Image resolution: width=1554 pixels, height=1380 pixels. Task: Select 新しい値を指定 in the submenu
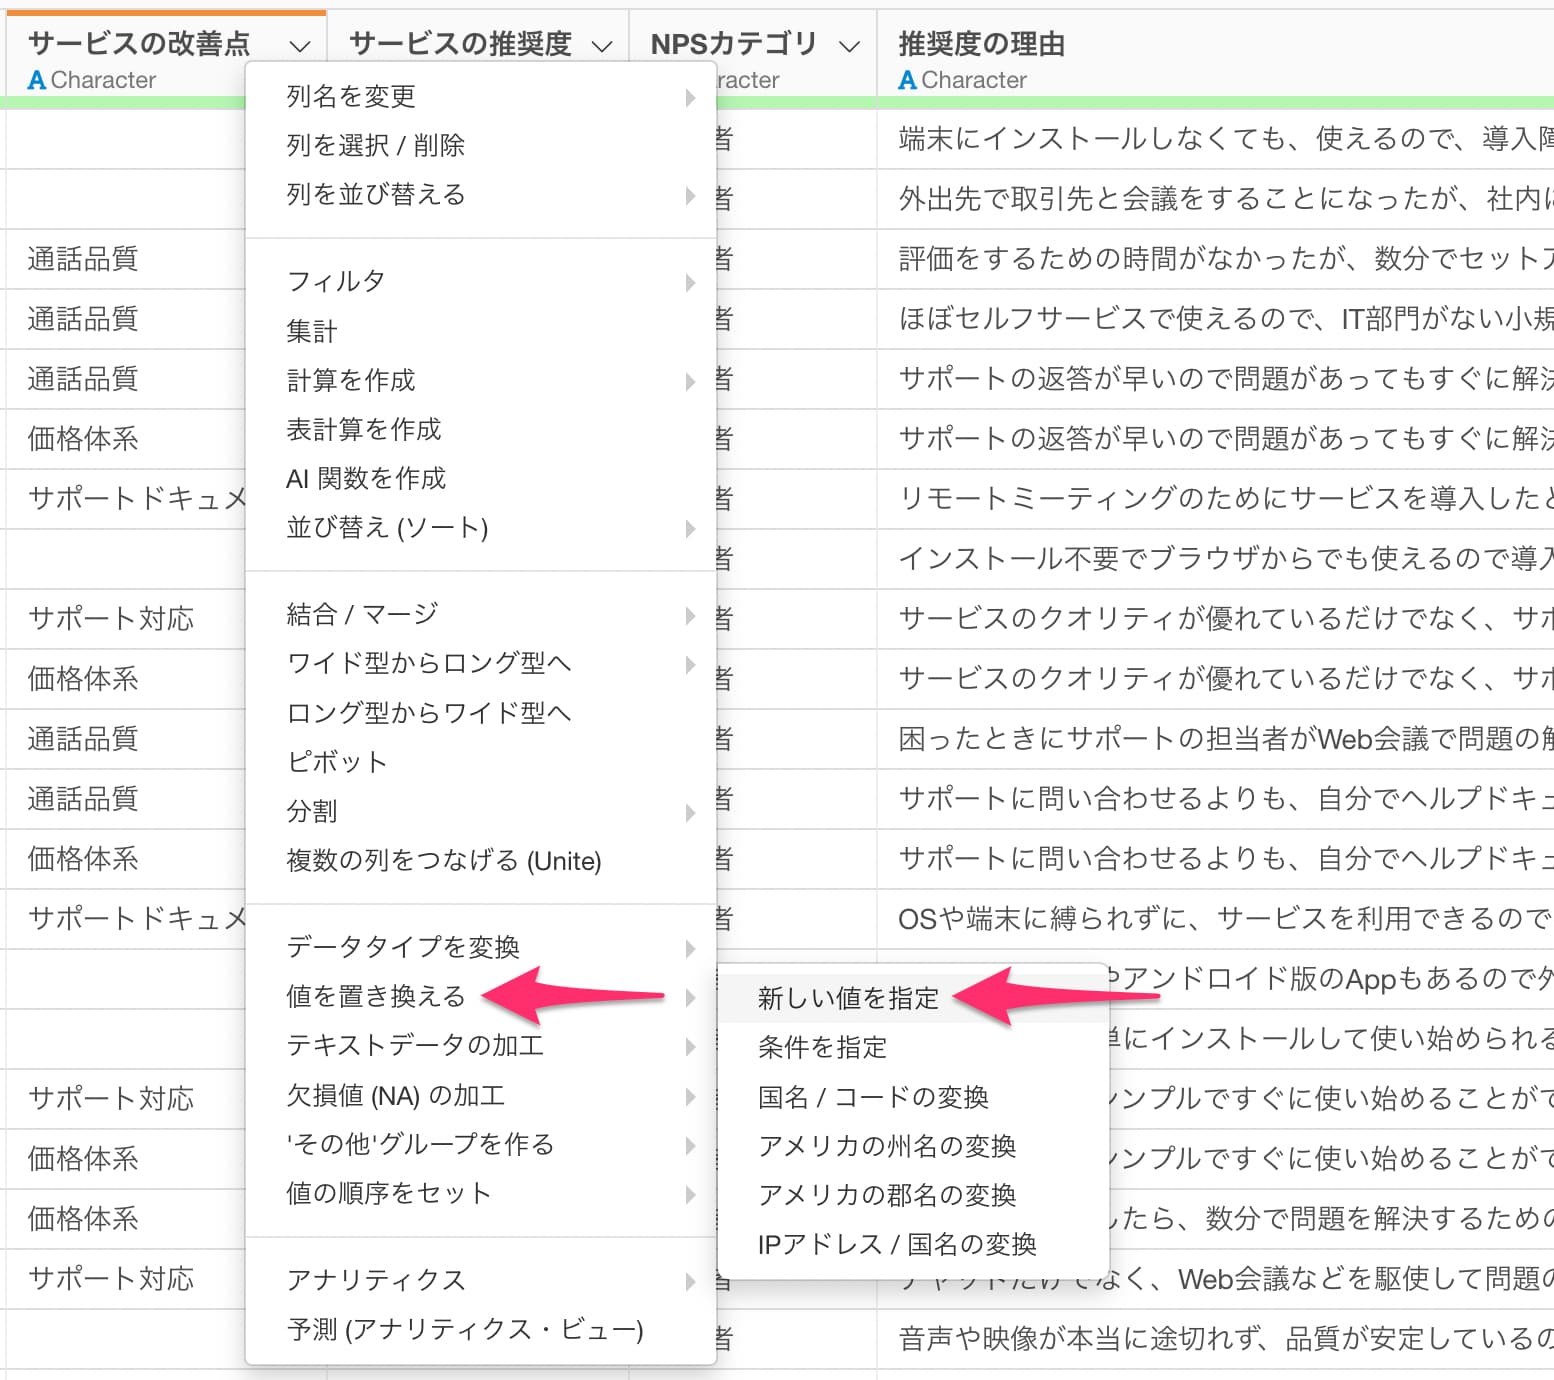pyautogui.click(x=848, y=998)
